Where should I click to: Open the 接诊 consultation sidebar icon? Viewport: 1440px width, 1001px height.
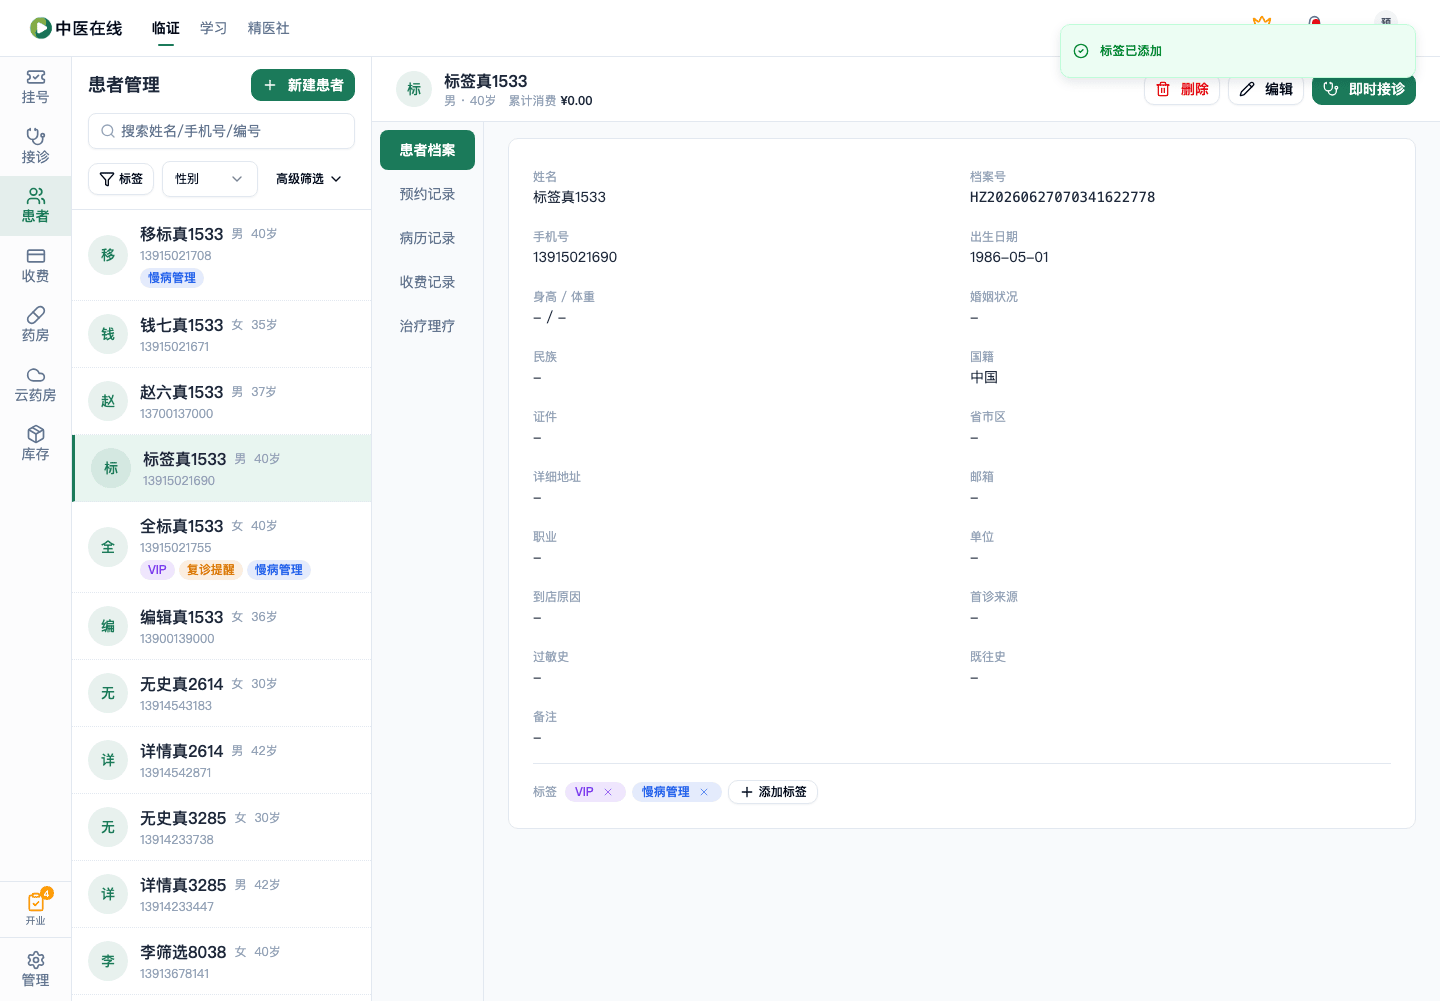35,146
